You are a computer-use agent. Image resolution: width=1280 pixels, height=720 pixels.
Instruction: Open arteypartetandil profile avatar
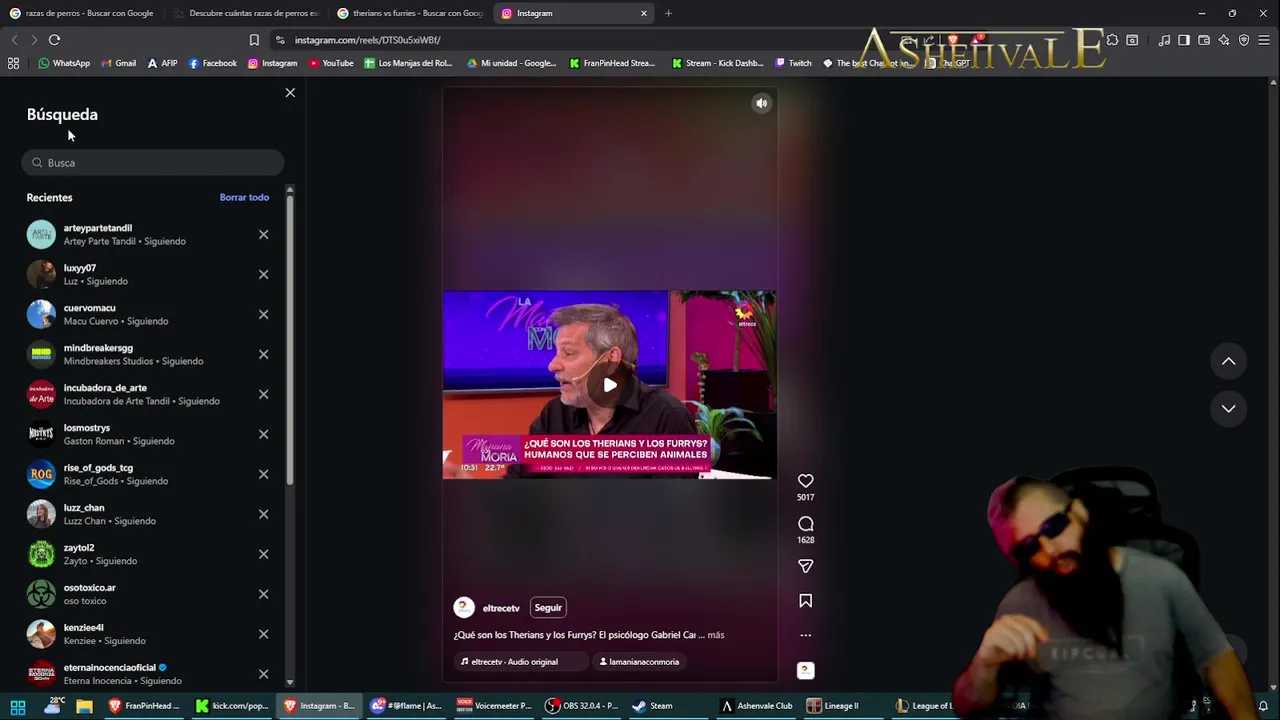41,235
